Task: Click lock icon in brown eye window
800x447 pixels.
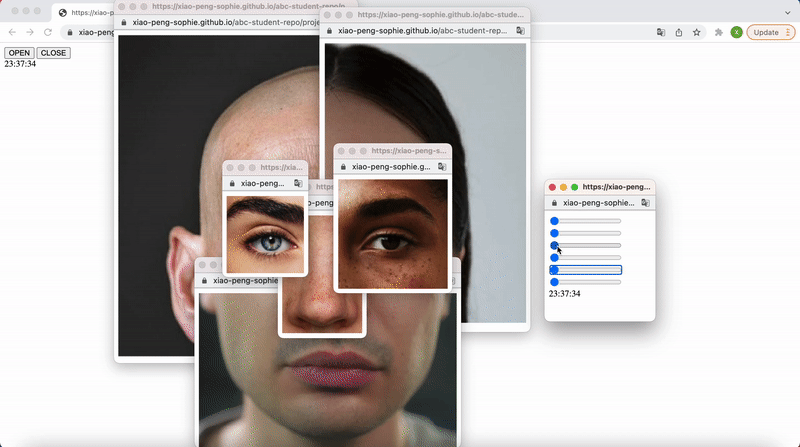Action: (343, 167)
